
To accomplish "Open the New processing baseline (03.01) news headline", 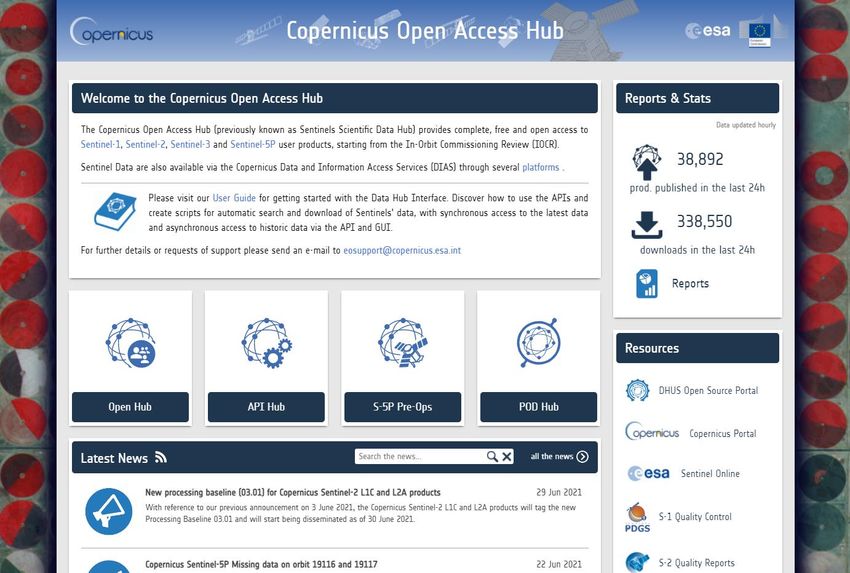I will [293, 492].
